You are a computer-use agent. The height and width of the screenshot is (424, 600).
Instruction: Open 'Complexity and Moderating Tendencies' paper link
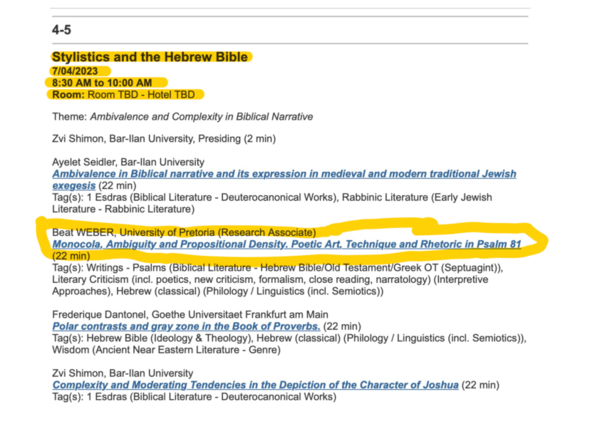(256, 385)
